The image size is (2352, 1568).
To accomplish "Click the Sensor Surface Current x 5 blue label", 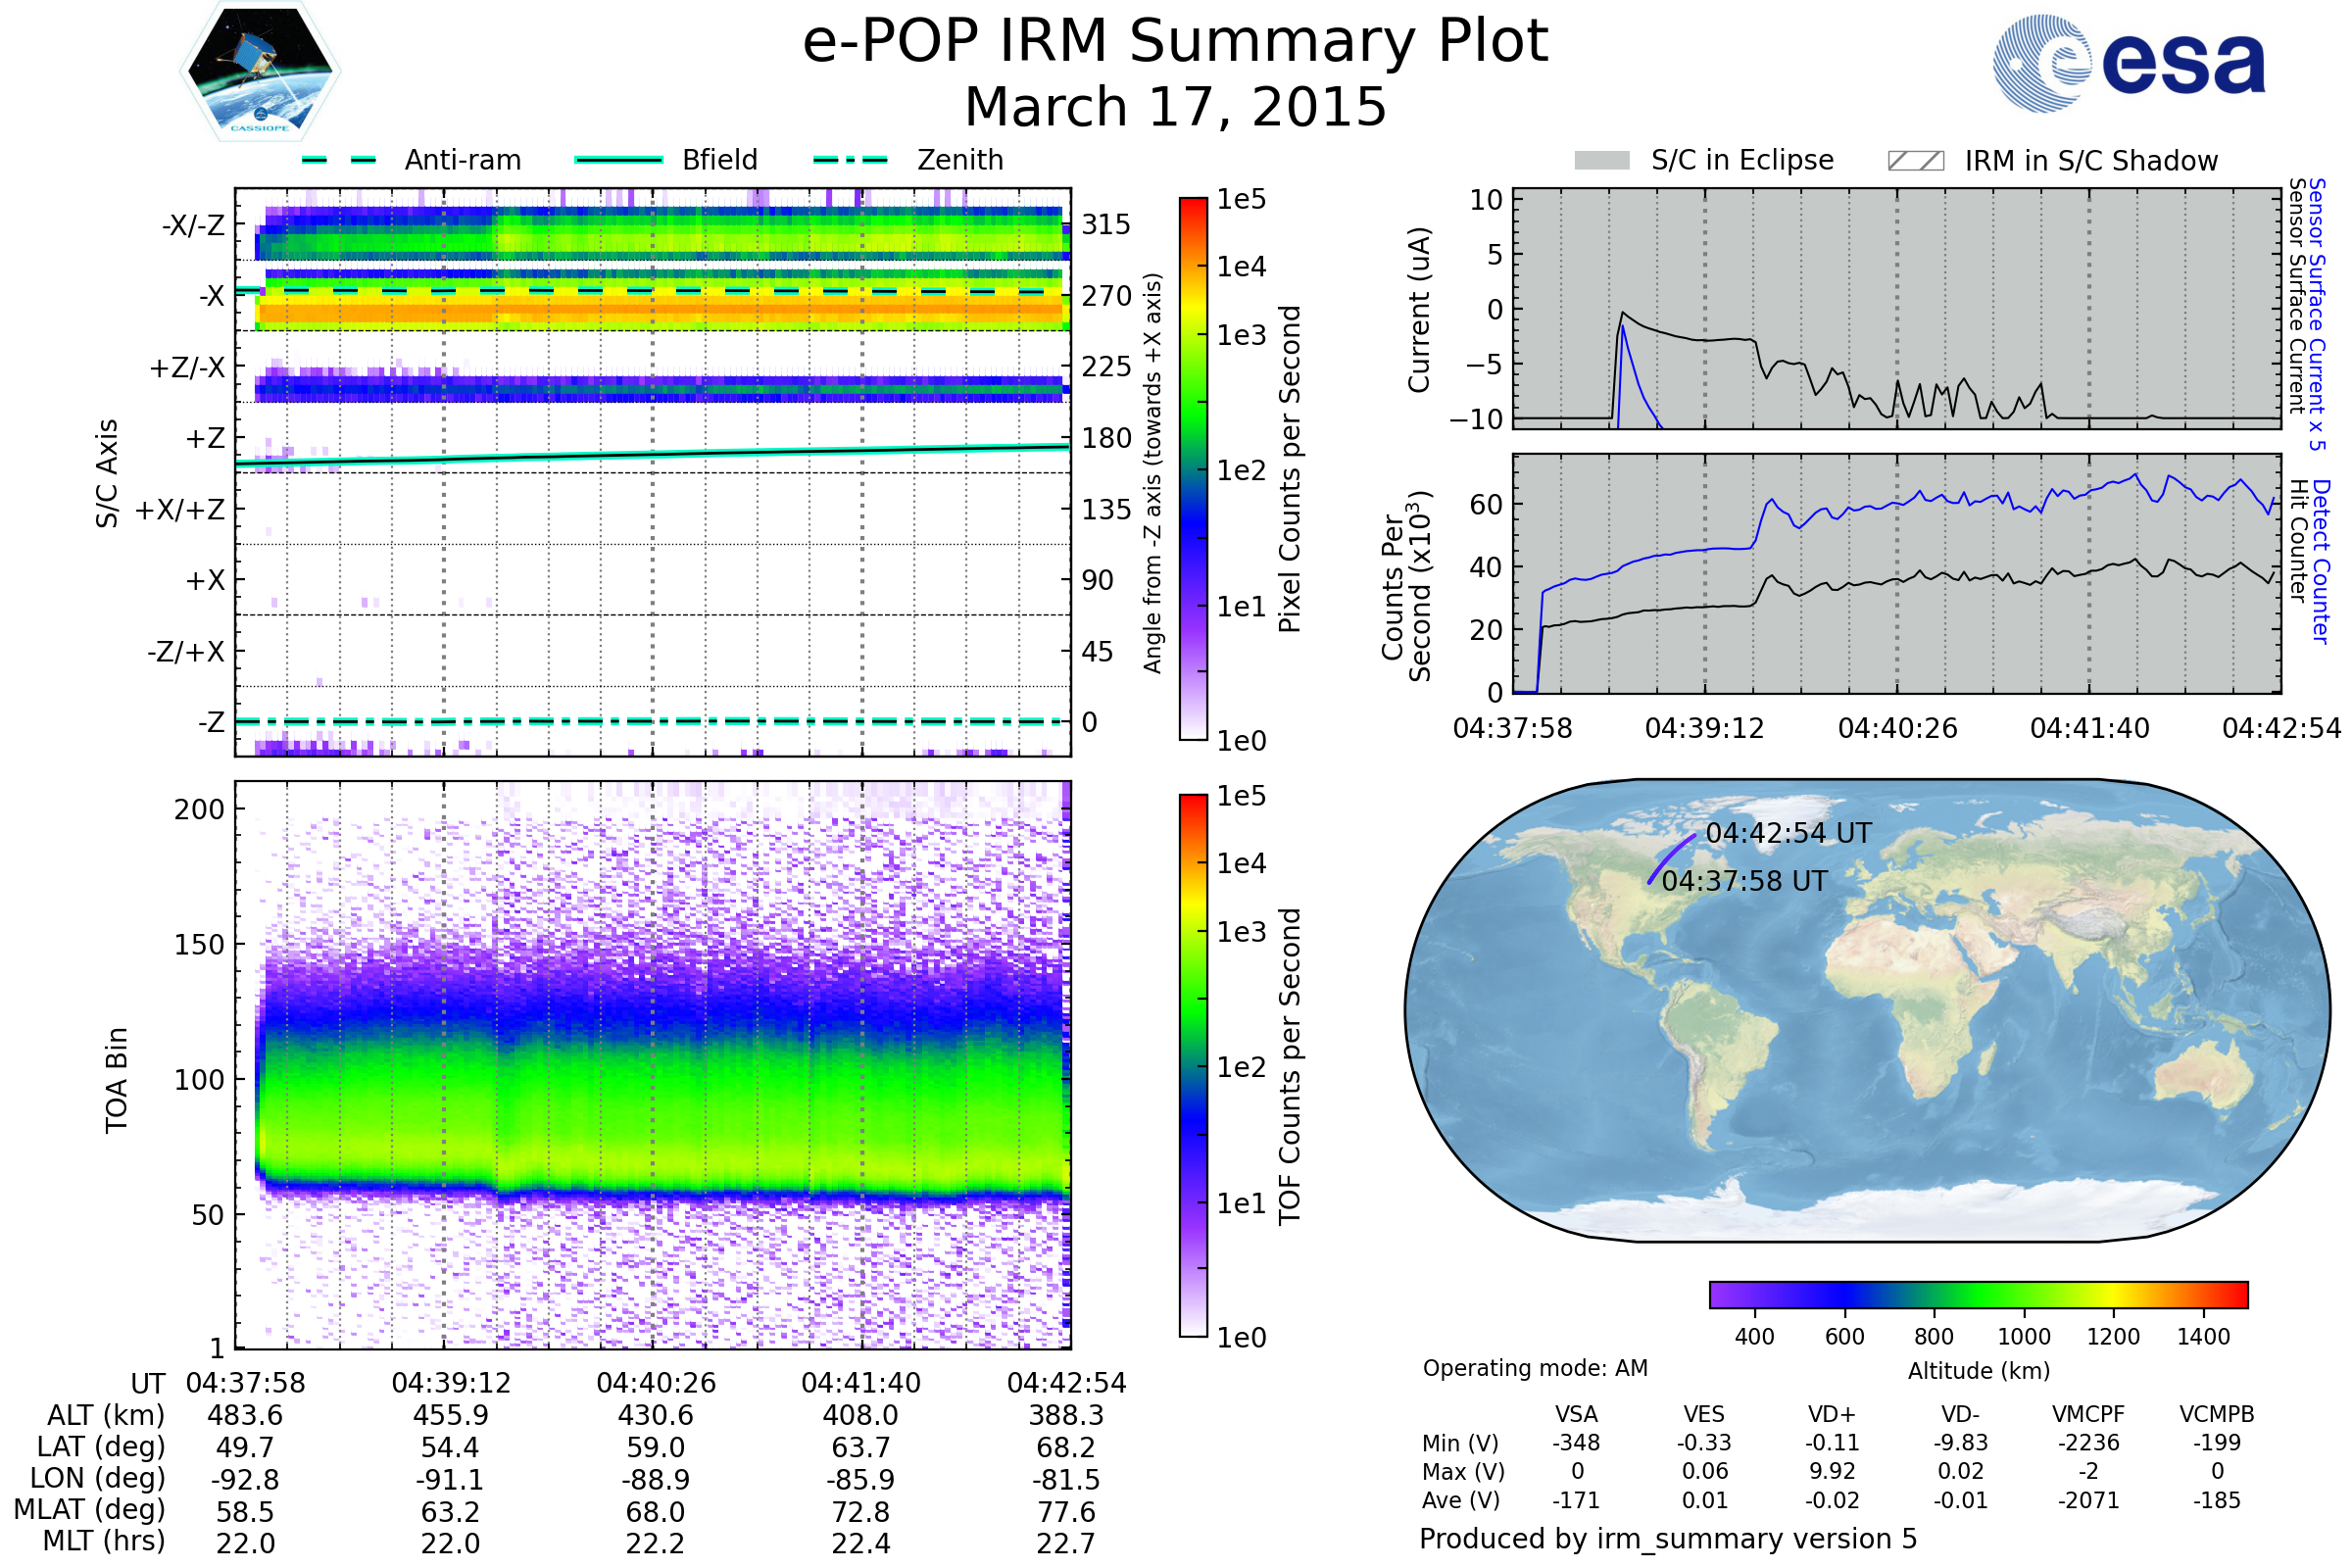I will tap(2317, 314).
